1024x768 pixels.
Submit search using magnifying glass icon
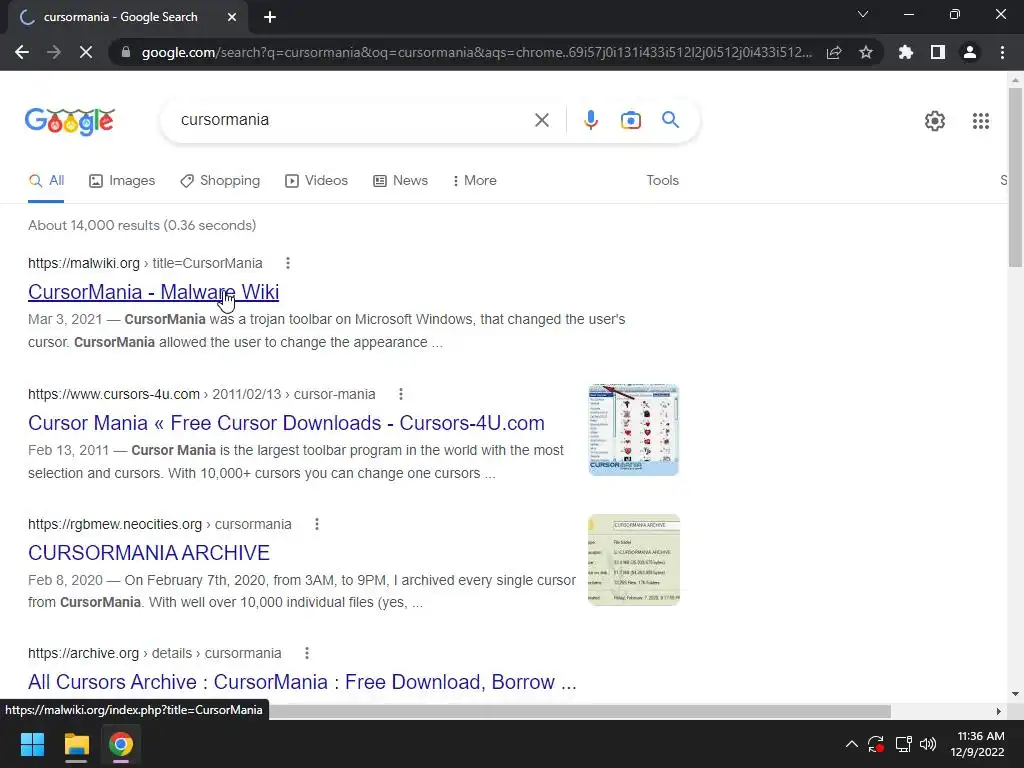click(x=670, y=120)
